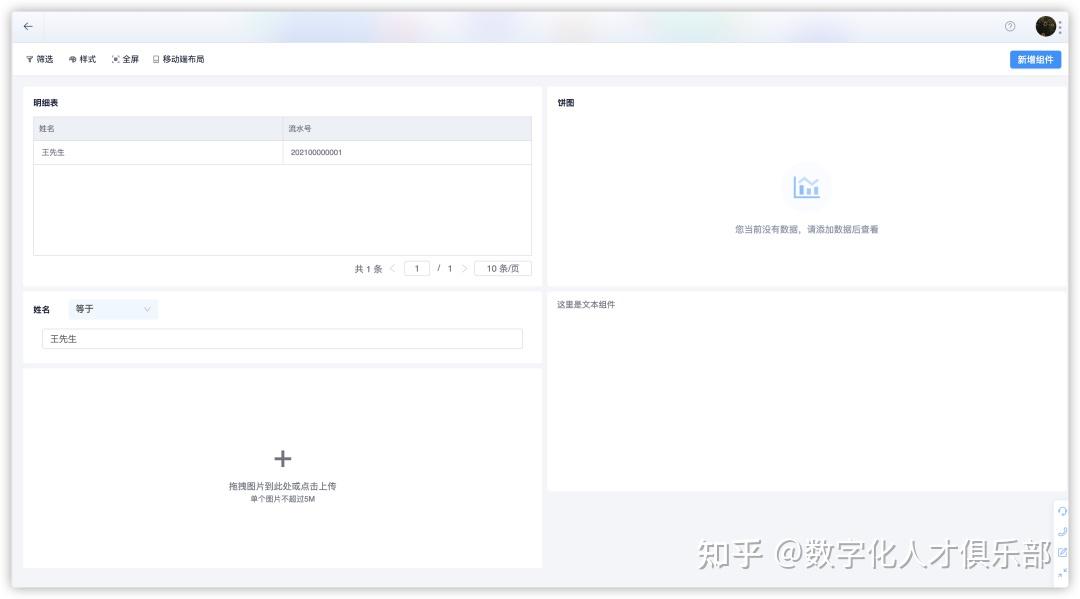Click the 新增组件 button
This screenshot has height=599, width=1080.
click(x=1035, y=60)
